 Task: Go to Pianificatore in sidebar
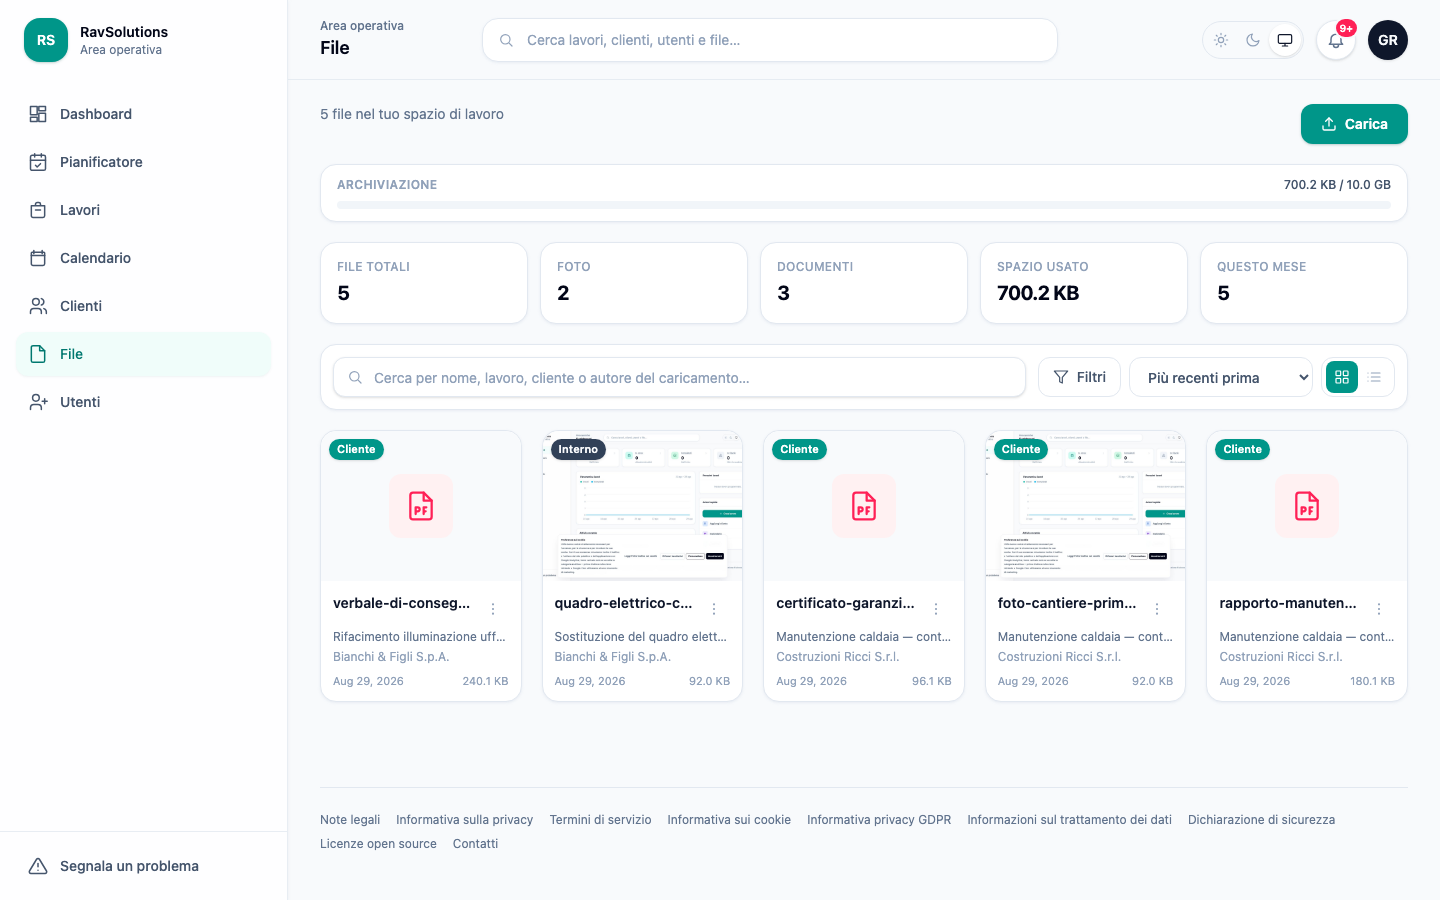tap(143, 162)
